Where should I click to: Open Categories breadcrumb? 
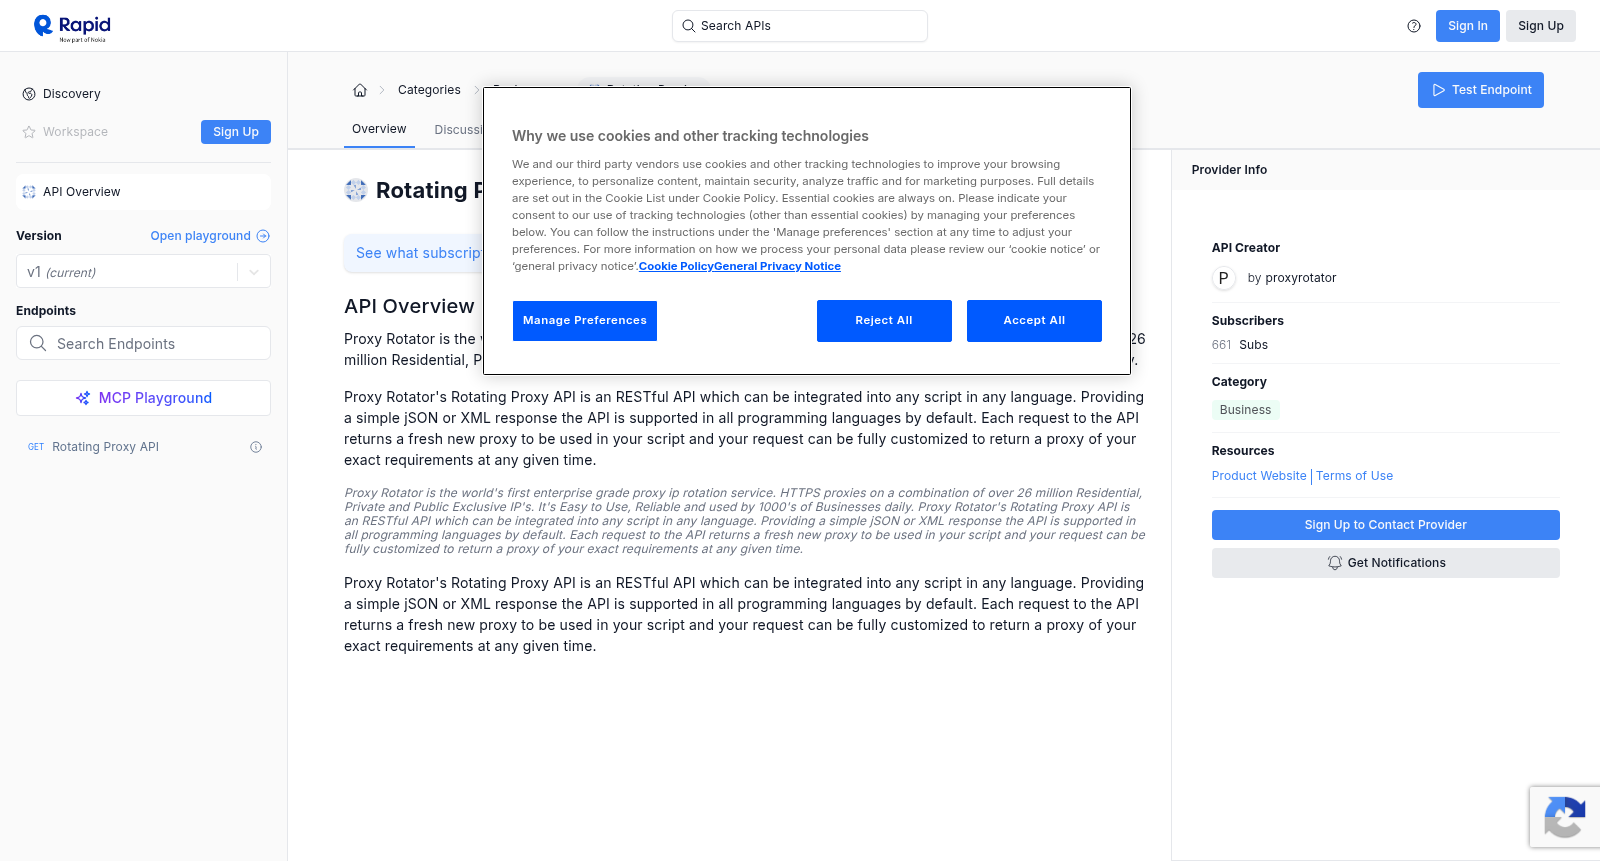[x=429, y=90]
